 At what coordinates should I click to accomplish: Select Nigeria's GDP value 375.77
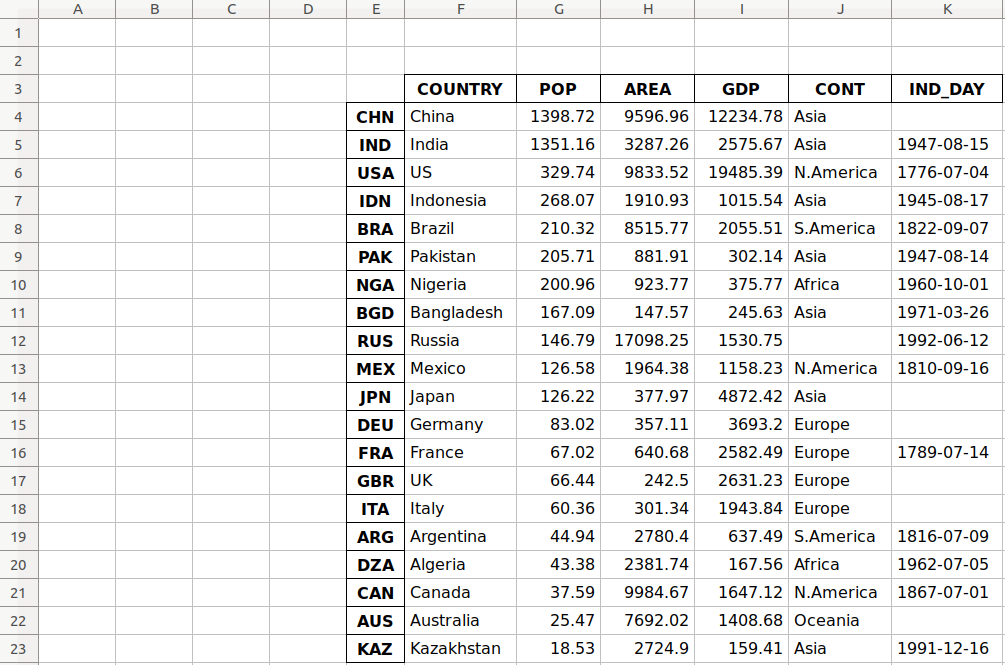pyautogui.click(x=741, y=284)
